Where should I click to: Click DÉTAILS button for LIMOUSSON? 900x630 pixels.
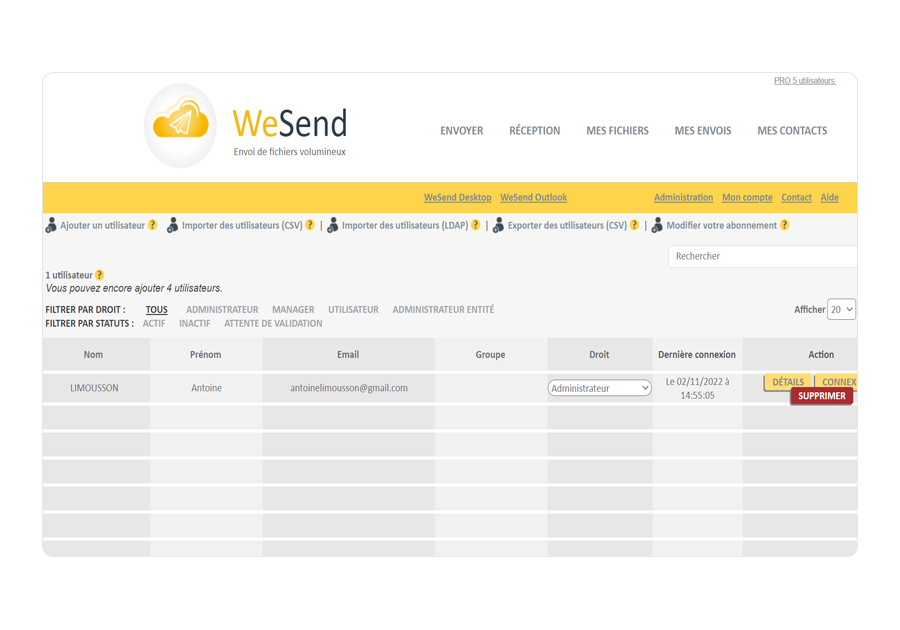pyautogui.click(x=788, y=382)
